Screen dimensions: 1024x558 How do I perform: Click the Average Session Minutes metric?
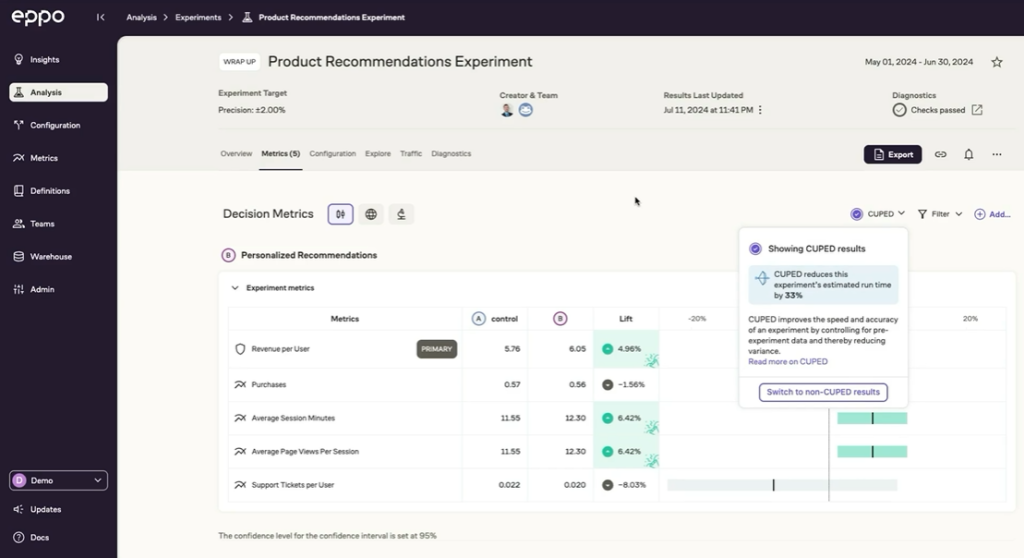(293, 418)
